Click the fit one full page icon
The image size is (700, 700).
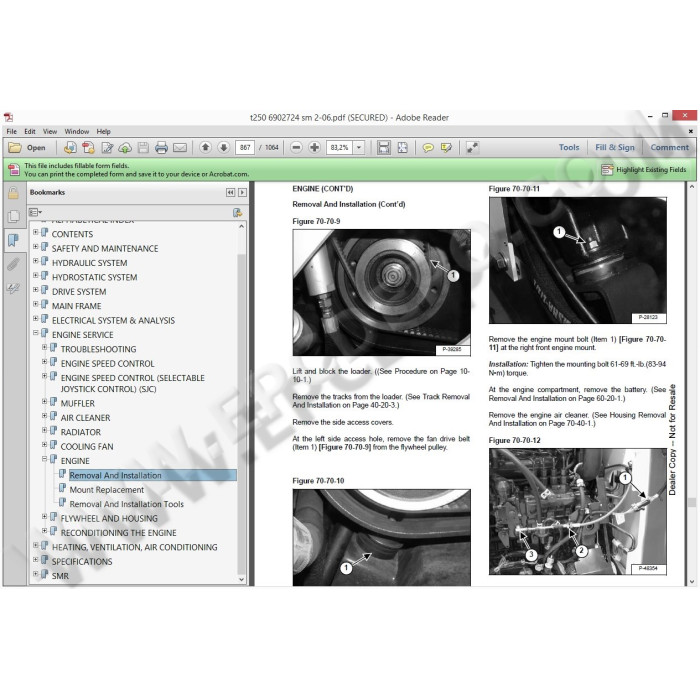(402, 147)
